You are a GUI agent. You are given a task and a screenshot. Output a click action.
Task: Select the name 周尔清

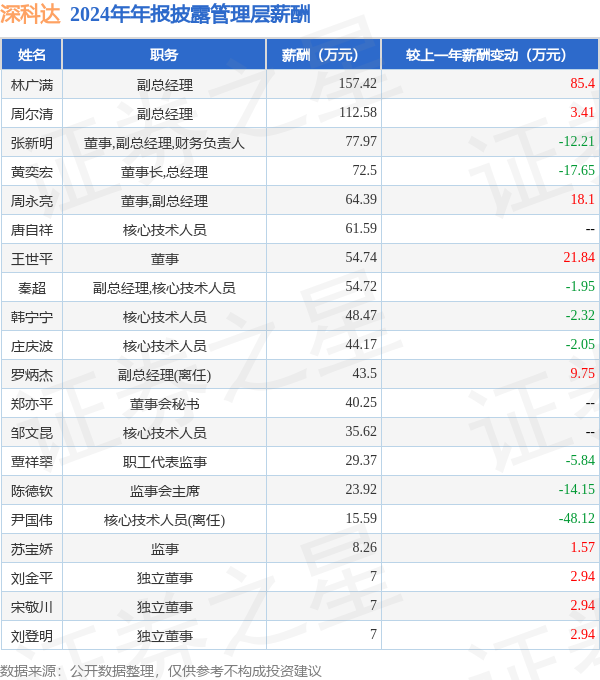click(32, 114)
